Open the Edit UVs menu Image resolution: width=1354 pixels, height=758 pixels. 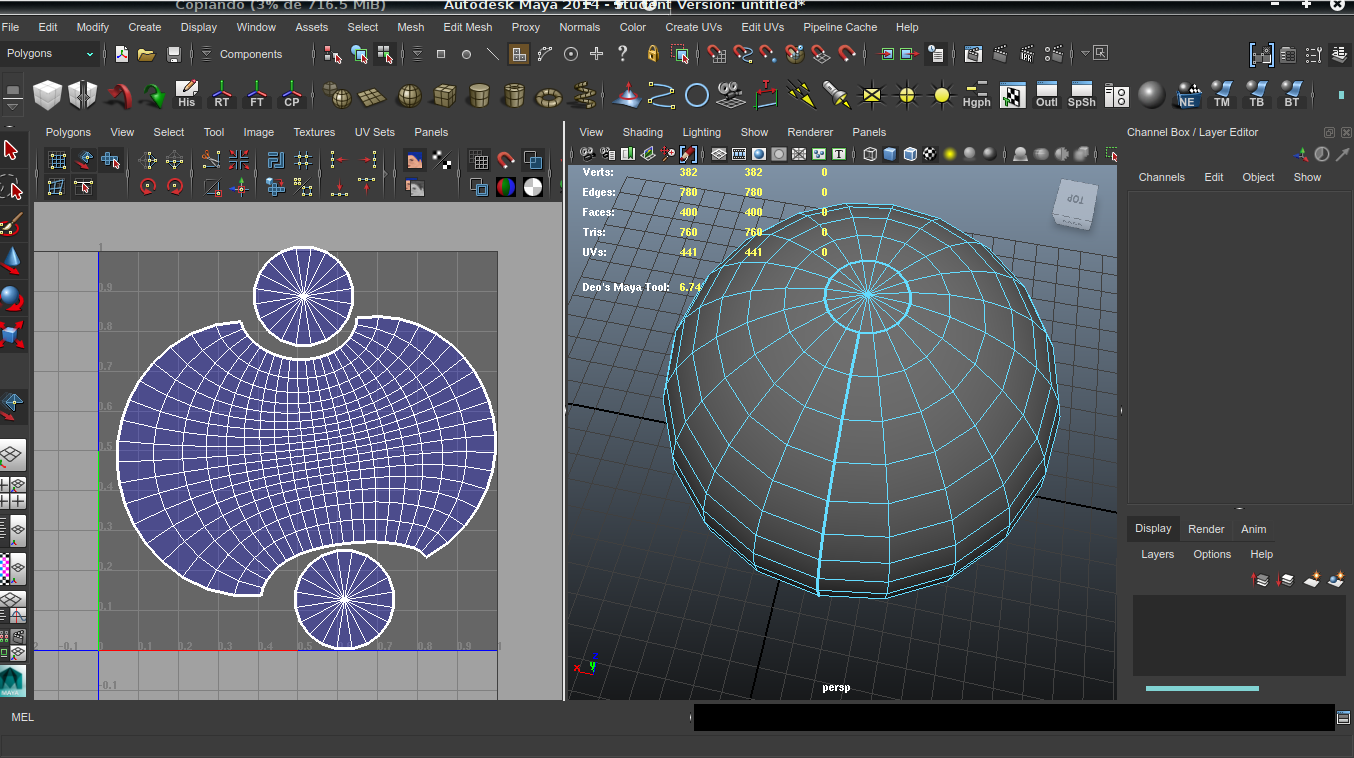tap(762, 27)
